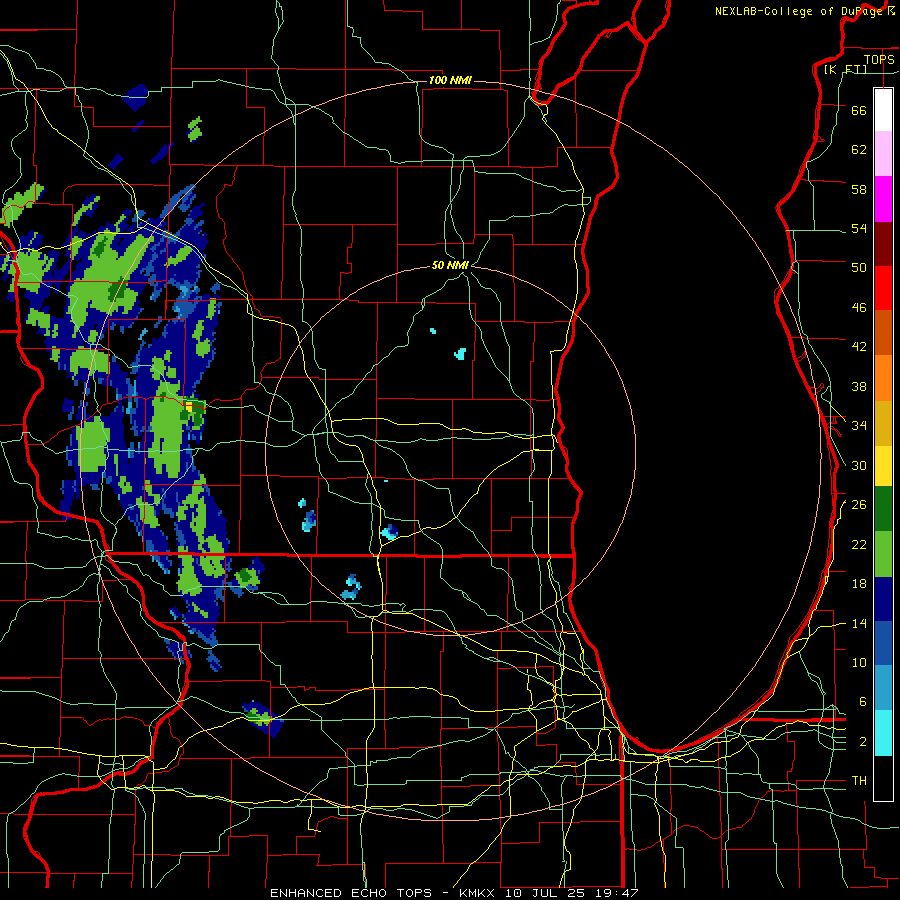Select the 50 legend value

click(x=859, y=267)
